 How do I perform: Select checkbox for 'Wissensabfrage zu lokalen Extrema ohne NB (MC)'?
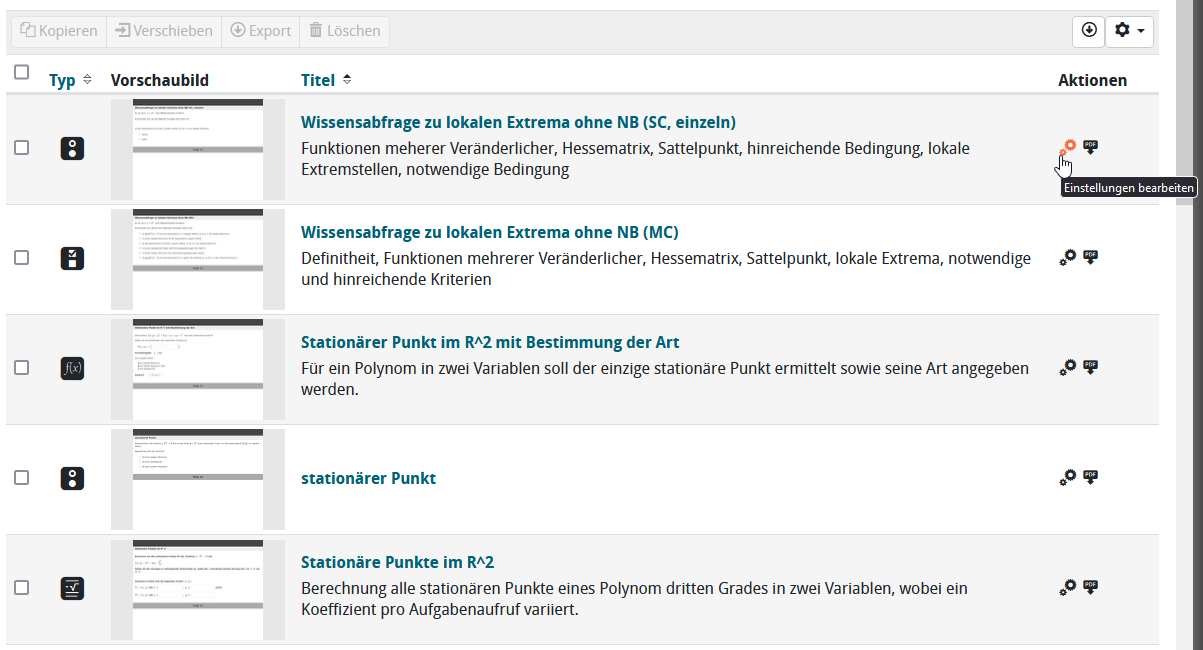tap(21, 258)
